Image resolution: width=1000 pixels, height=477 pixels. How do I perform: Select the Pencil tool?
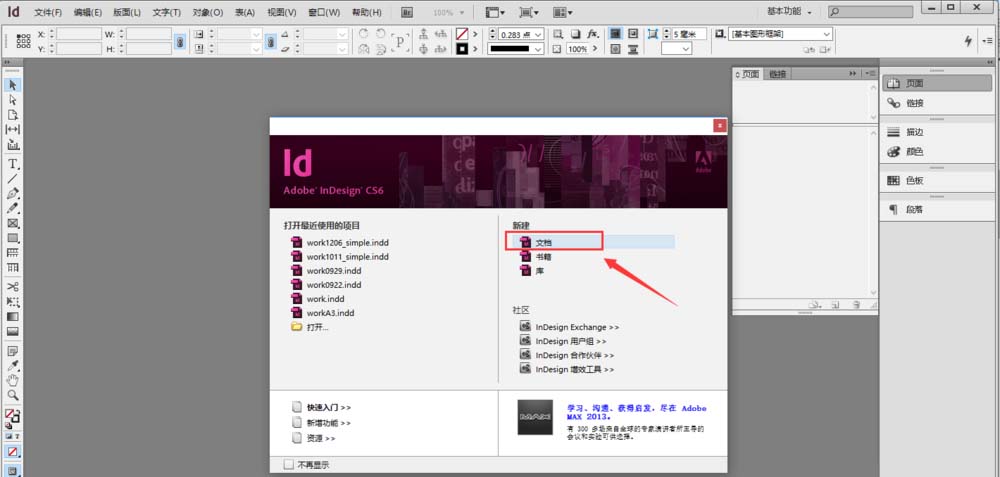[x=13, y=209]
